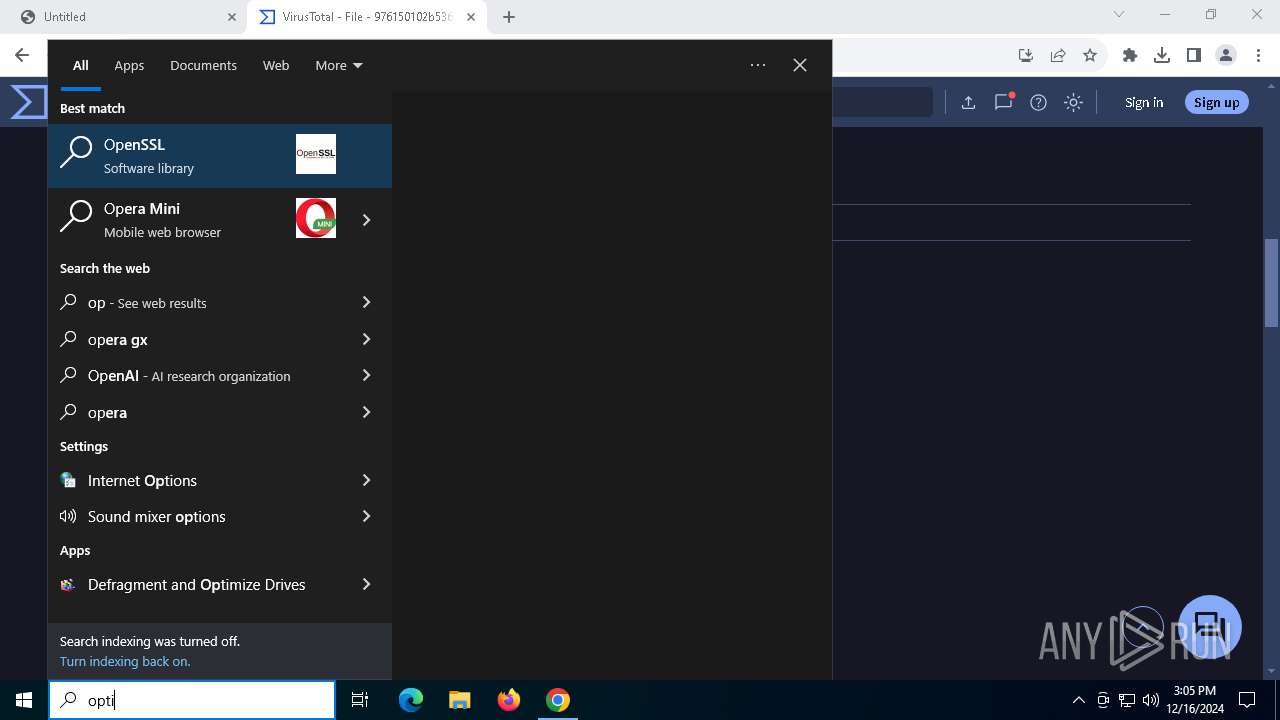Click the taskbar clock showing 3:05 PM

[1194, 700]
